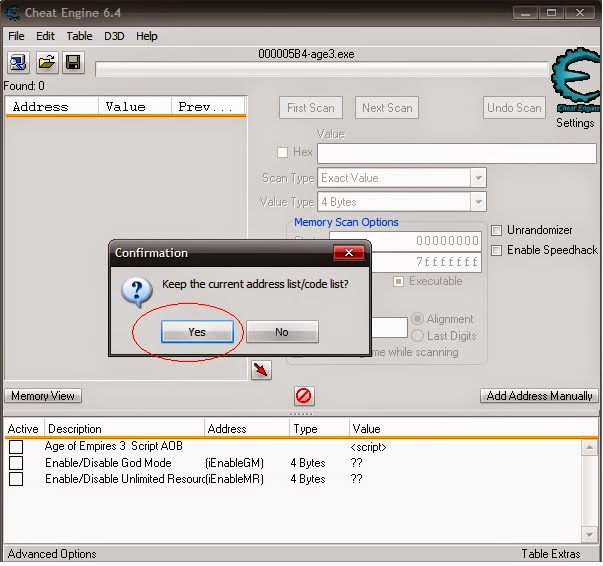603x566 pixels.
Task: Activate Enable/Disable God Mode entry
Action: click(x=16, y=463)
